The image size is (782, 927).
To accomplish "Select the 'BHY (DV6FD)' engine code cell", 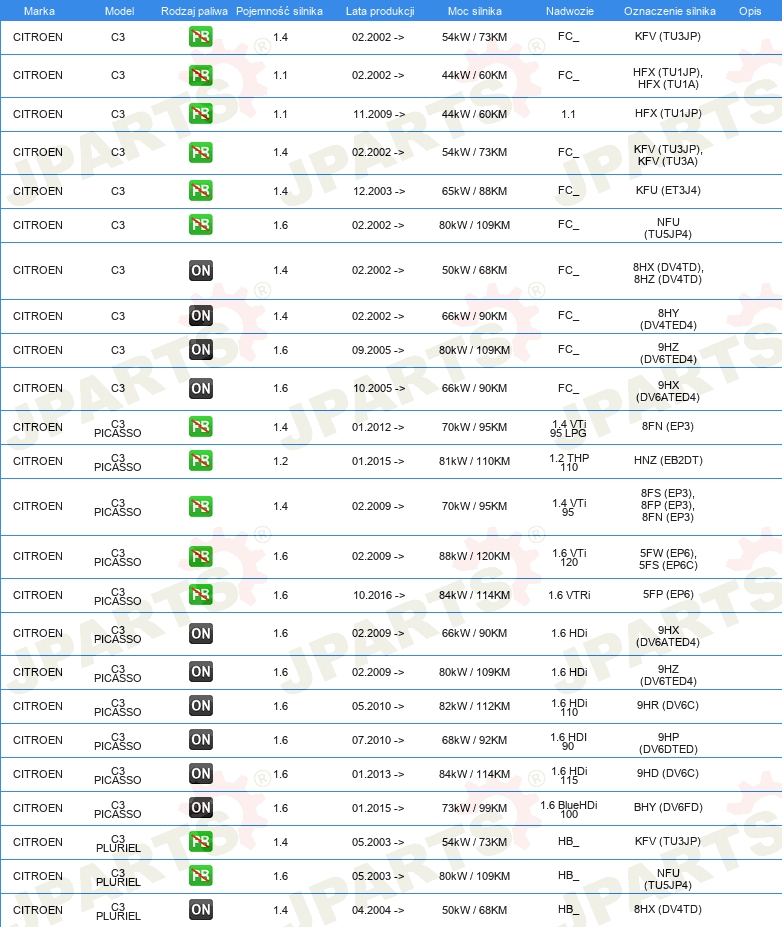I will pyautogui.click(x=668, y=807).
